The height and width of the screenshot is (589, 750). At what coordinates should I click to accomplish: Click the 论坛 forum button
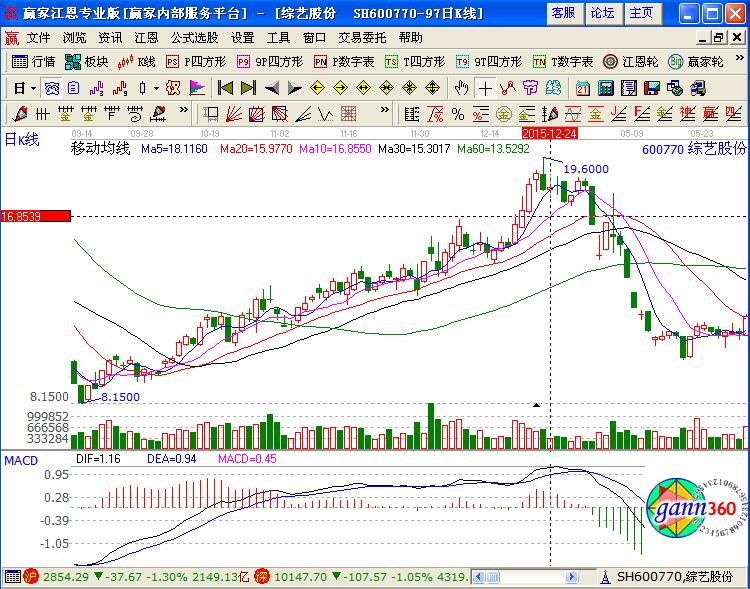(x=602, y=13)
